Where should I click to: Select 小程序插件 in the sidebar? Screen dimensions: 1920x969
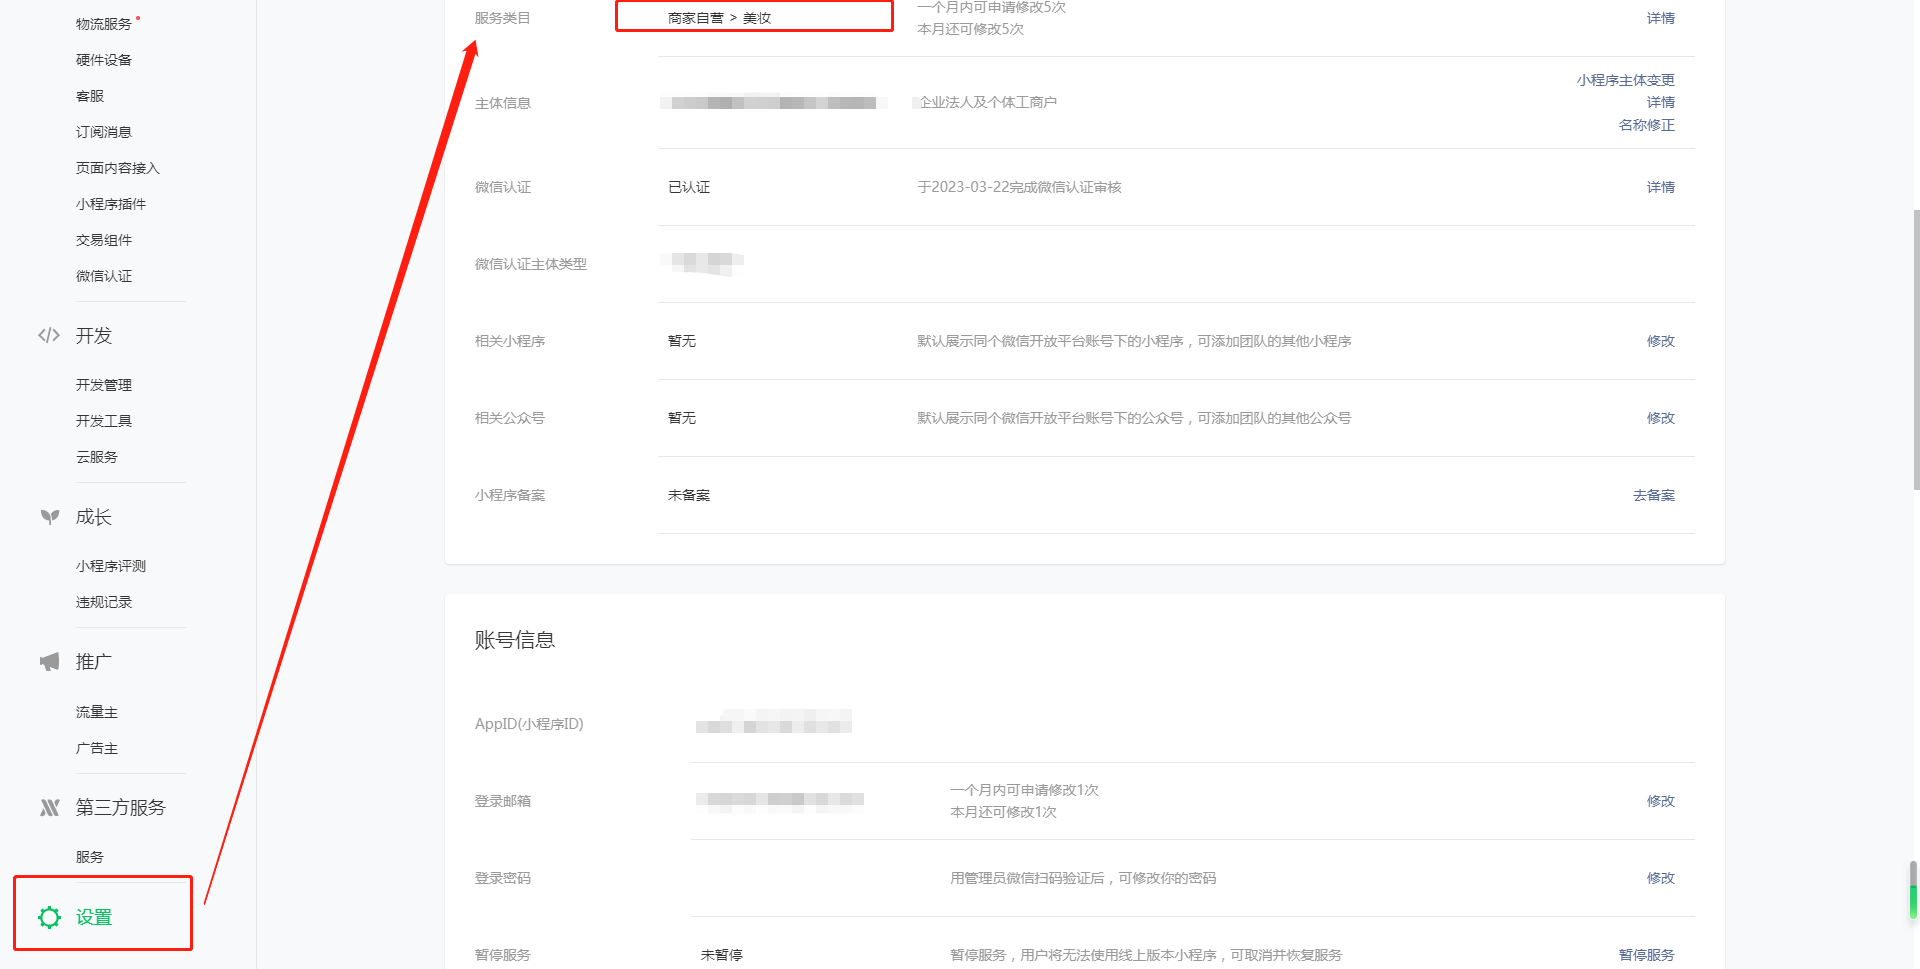pyautogui.click(x=111, y=204)
